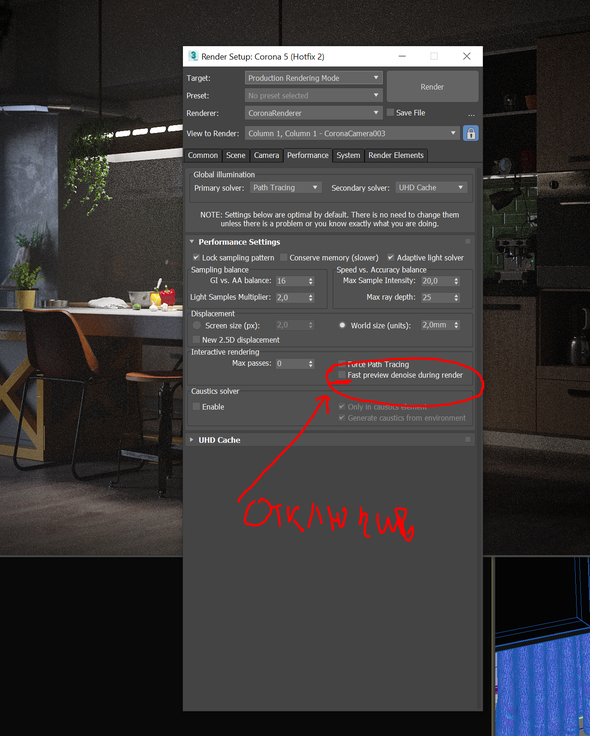The width and height of the screenshot is (590, 736).
Task: Click the UHD Cache rollout corner grip
Action: click(467, 439)
